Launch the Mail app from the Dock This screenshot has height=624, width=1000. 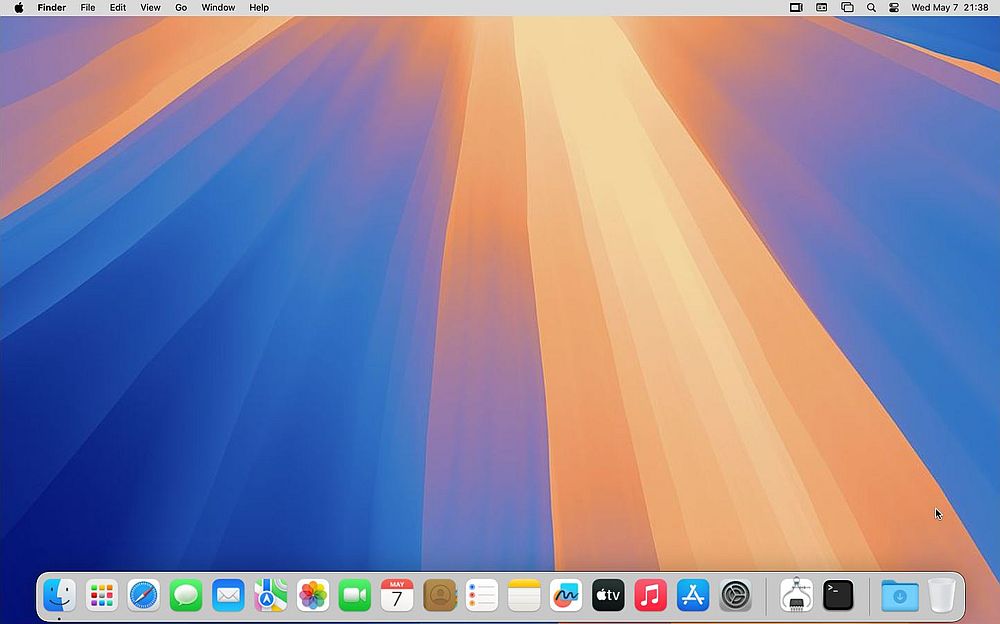pos(228,595)
